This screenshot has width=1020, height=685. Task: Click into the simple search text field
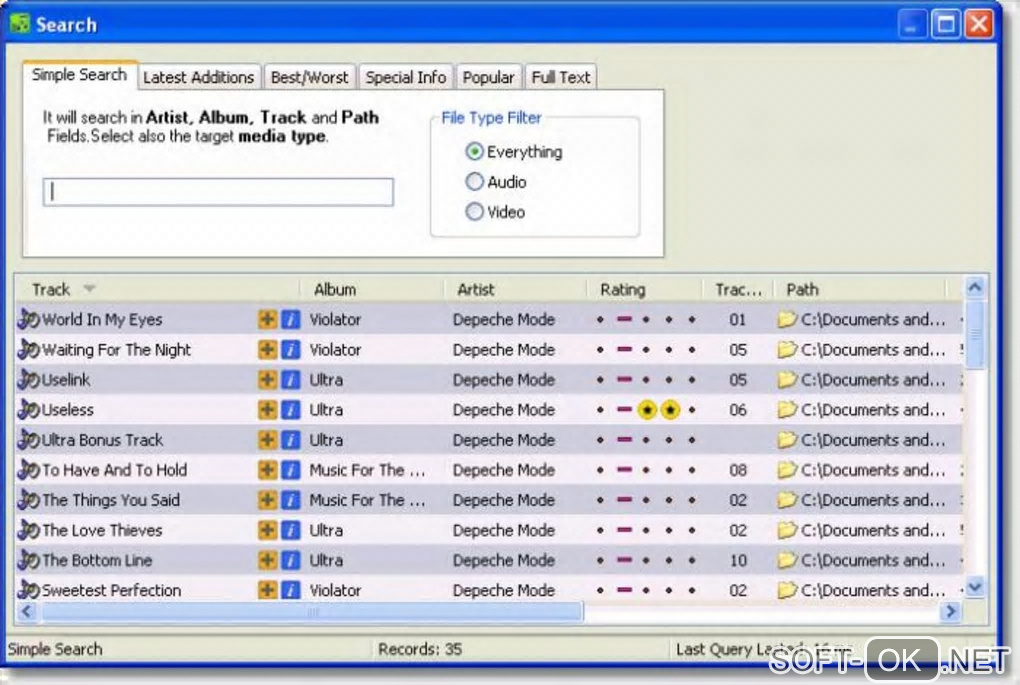click(218, 192)
